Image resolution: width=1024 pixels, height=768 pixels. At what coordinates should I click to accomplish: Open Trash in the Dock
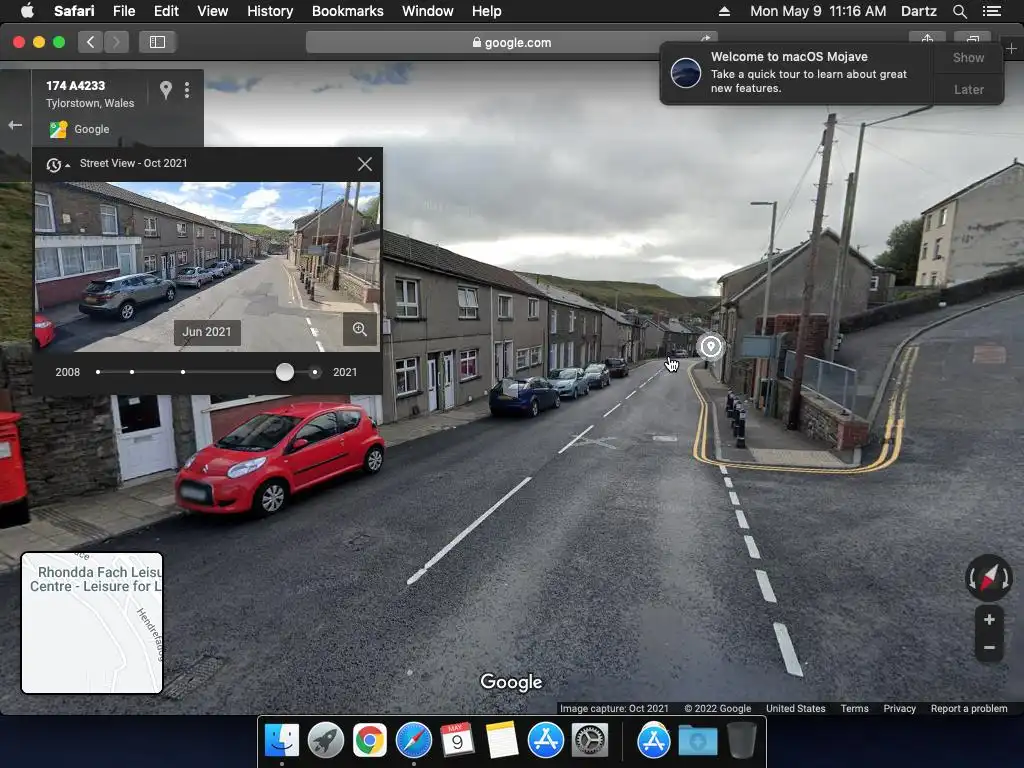742,741
